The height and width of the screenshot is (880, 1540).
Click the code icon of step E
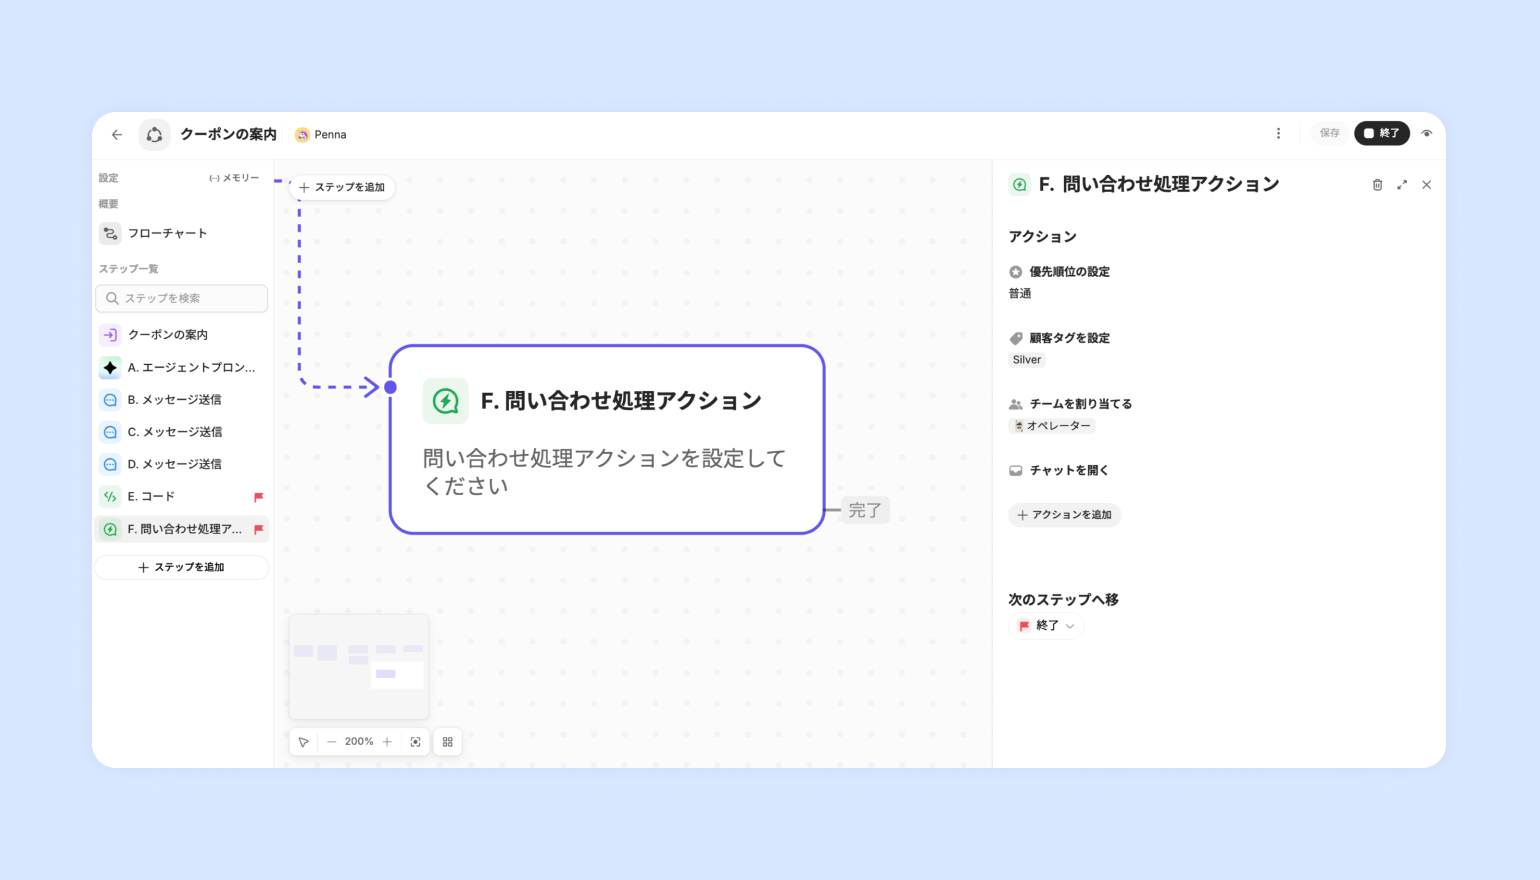[x=110, y=497]
